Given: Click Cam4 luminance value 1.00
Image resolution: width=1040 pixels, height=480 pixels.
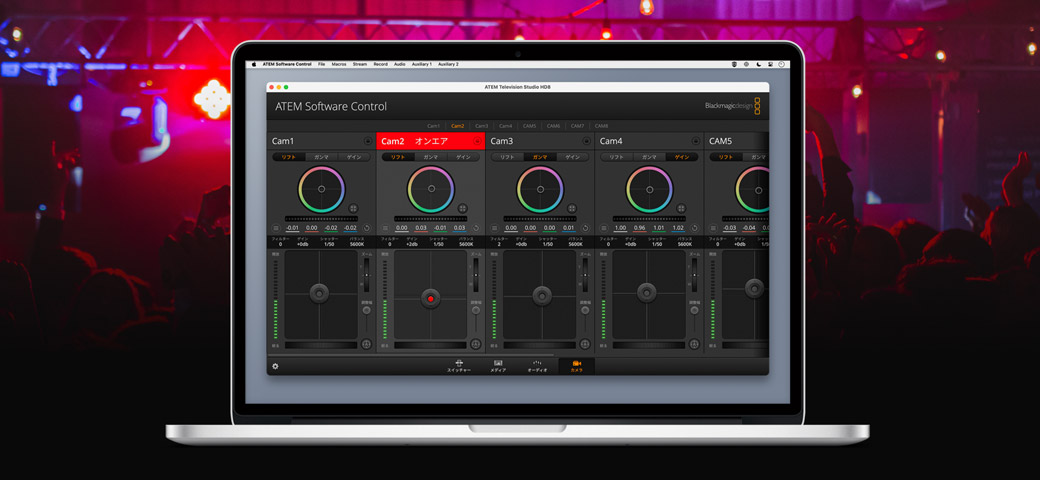Looking at the screenshot, I should tap(620, 228).
